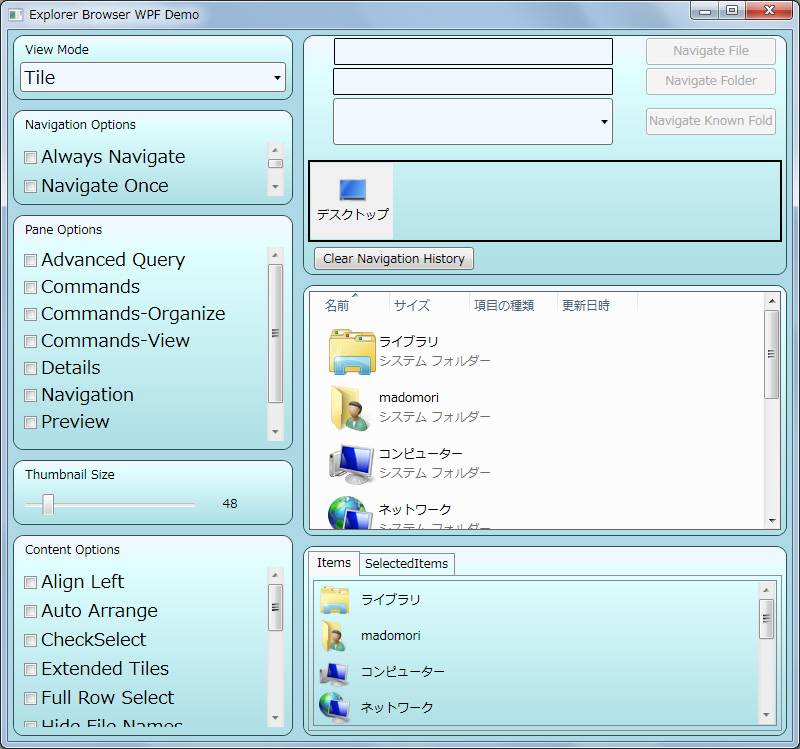This screenshot has width=800, height=749.
Task: Check the Auto Arrange content option
Action: [x=31, y=611]
